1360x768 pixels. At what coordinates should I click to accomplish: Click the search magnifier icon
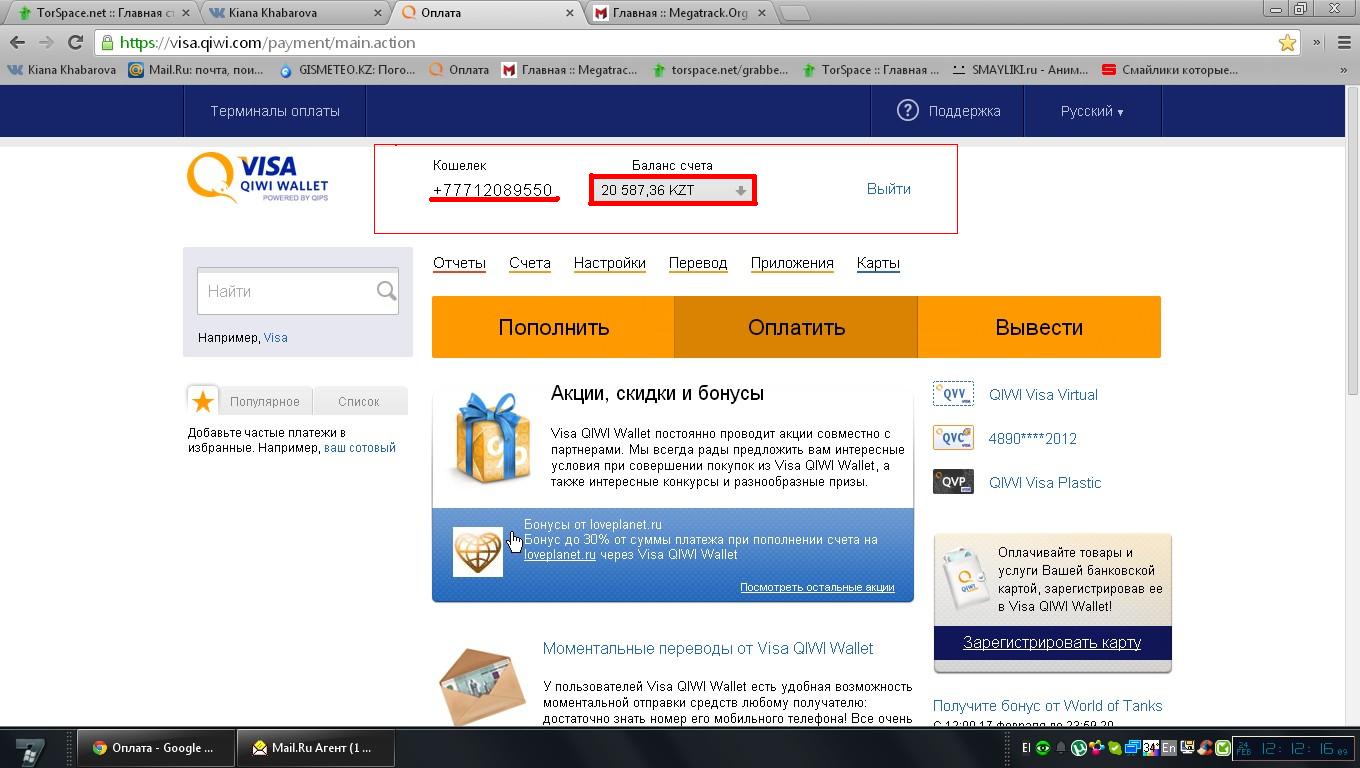tap(386, 291)
